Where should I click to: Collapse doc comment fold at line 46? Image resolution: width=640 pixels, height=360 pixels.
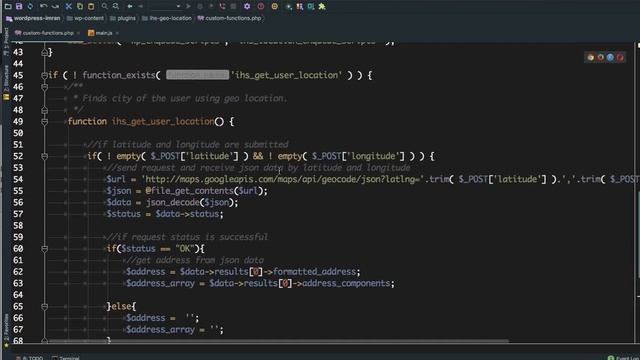click(x=44, y=87)
